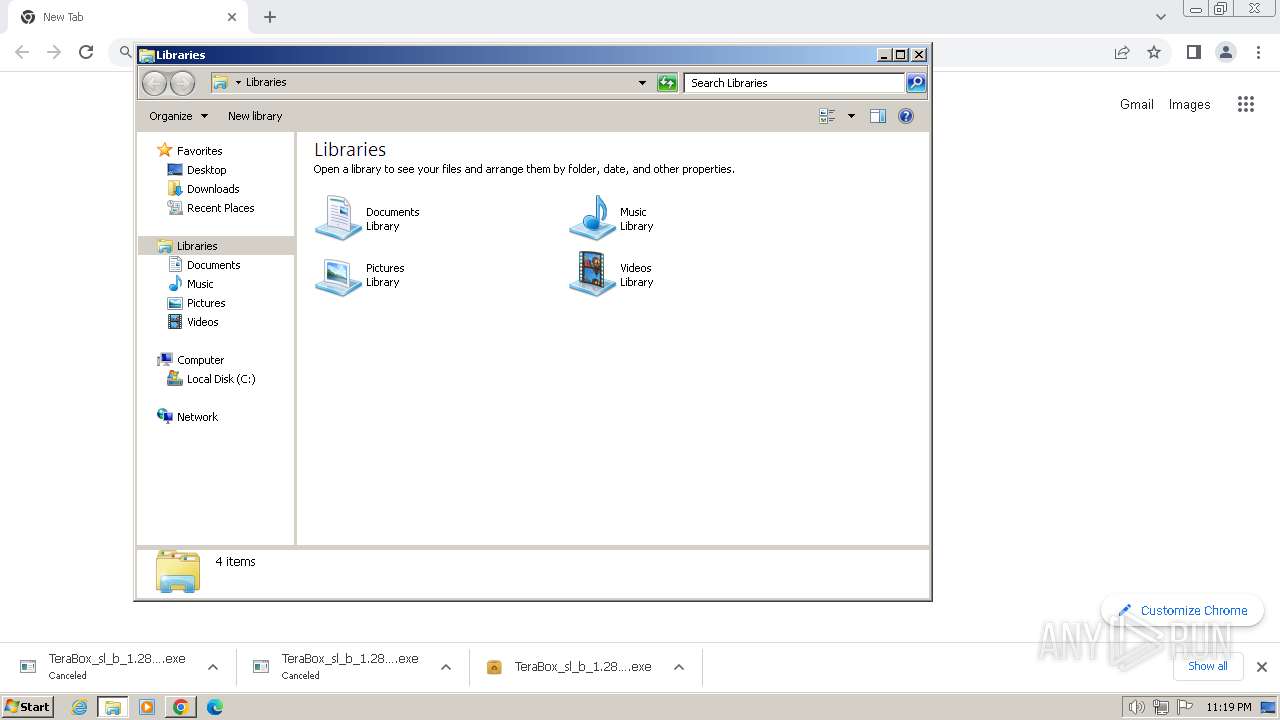Select Downloads under Favorites
This screenshot has height=720, width=1280.
tap(212, 189)
